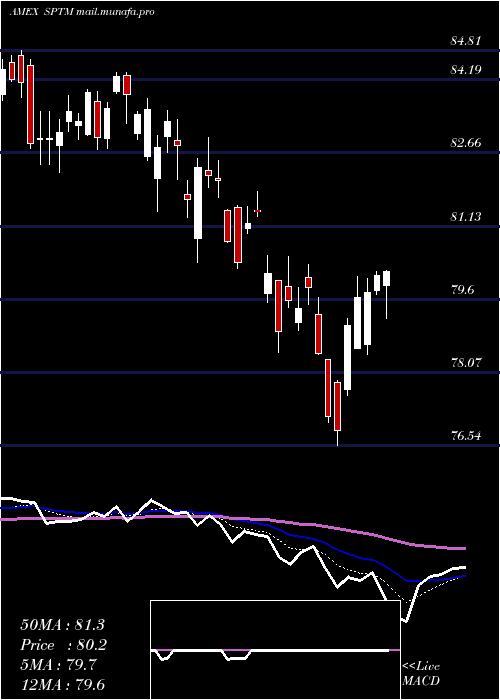Click the 84.81 price level label
500x700 pixels.
(x=466, y=42)
